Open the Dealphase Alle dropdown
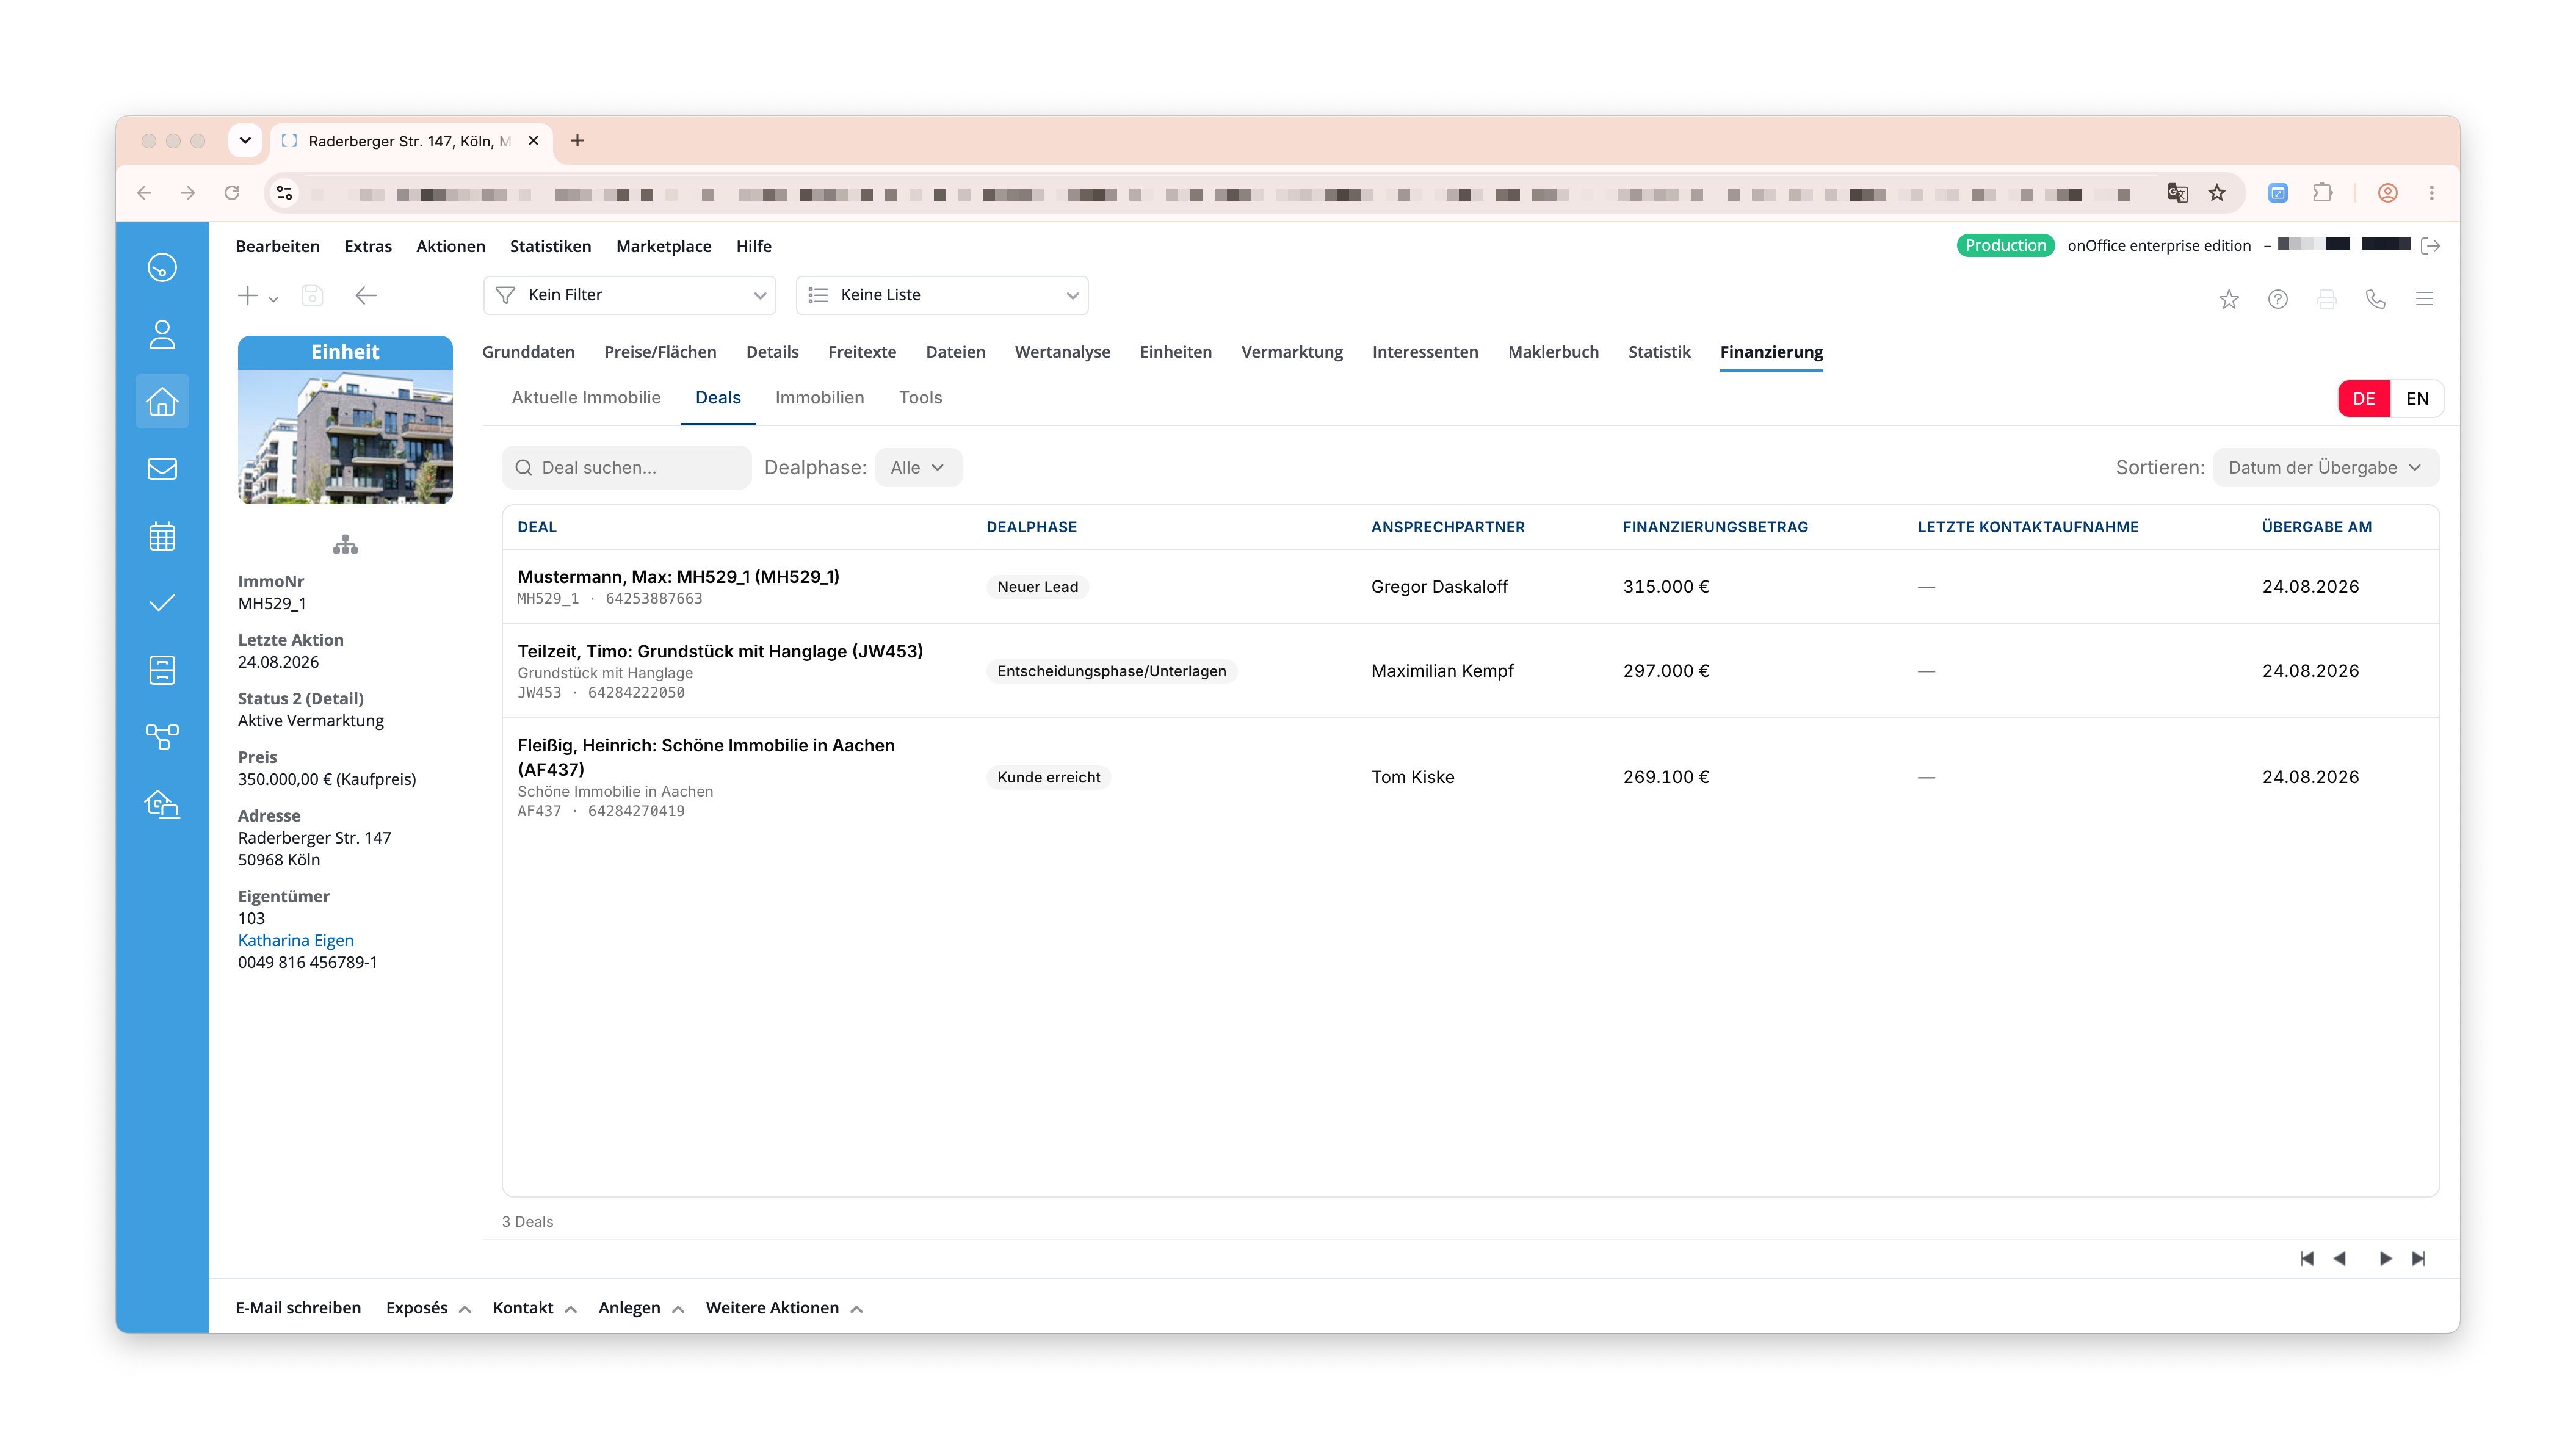The width and height of the screenshot is (2576, 1449). (x=918, y=468)
